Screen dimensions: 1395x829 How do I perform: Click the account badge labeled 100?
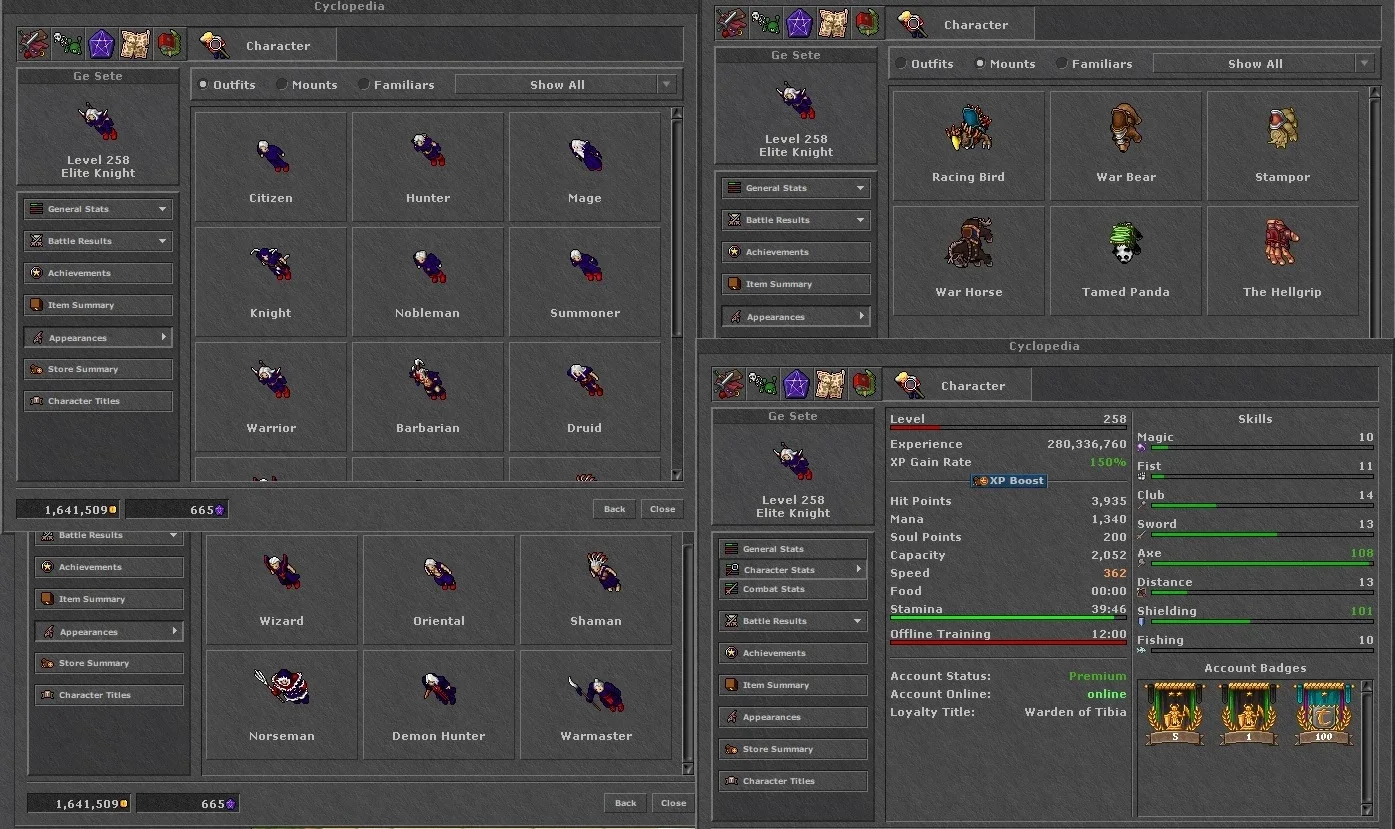coord(1324,714)
